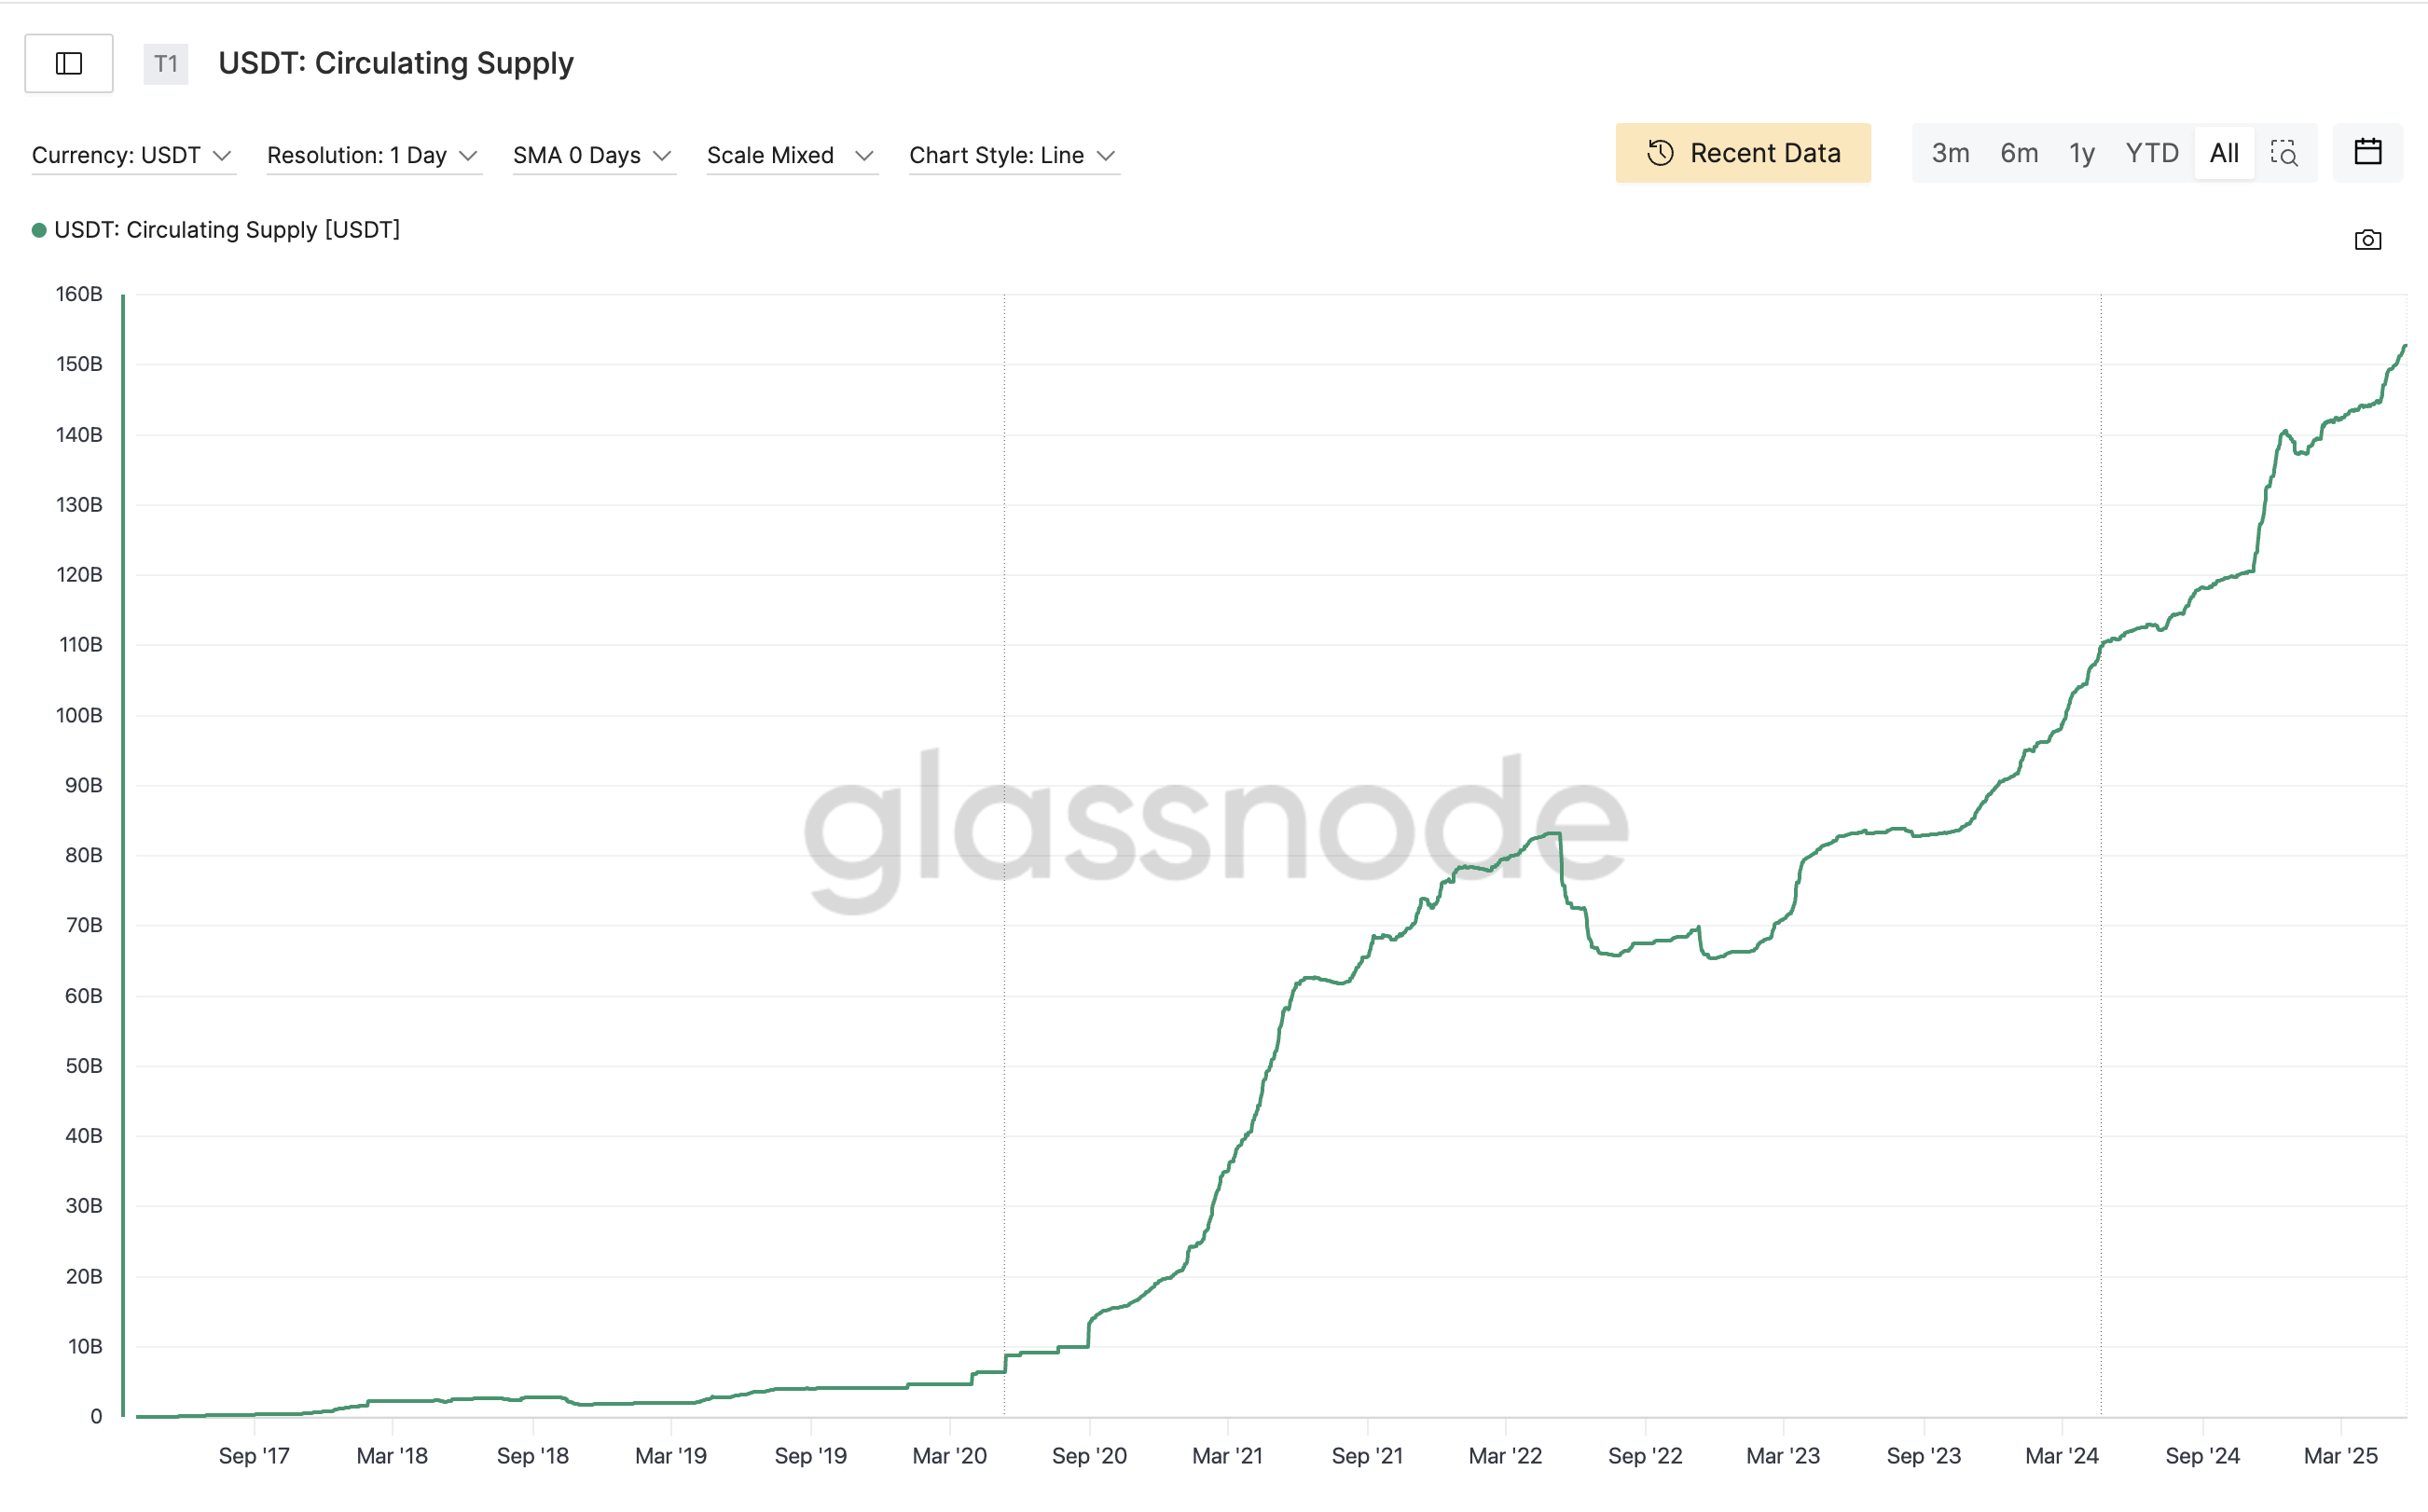The height and width of the screenshot is (1512, 2428).
Task: Toggle the sidebar panel icon
Action: [x=69, y=63]
